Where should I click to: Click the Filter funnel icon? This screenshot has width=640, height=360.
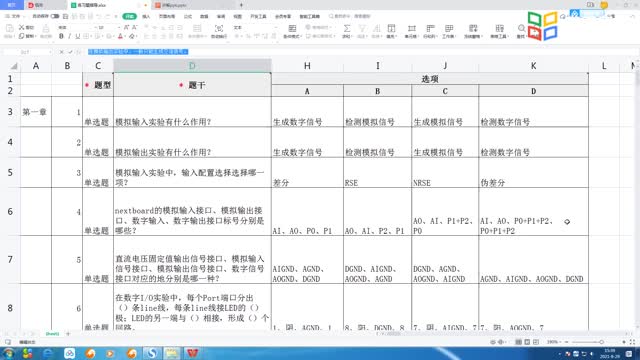(362, 28)
